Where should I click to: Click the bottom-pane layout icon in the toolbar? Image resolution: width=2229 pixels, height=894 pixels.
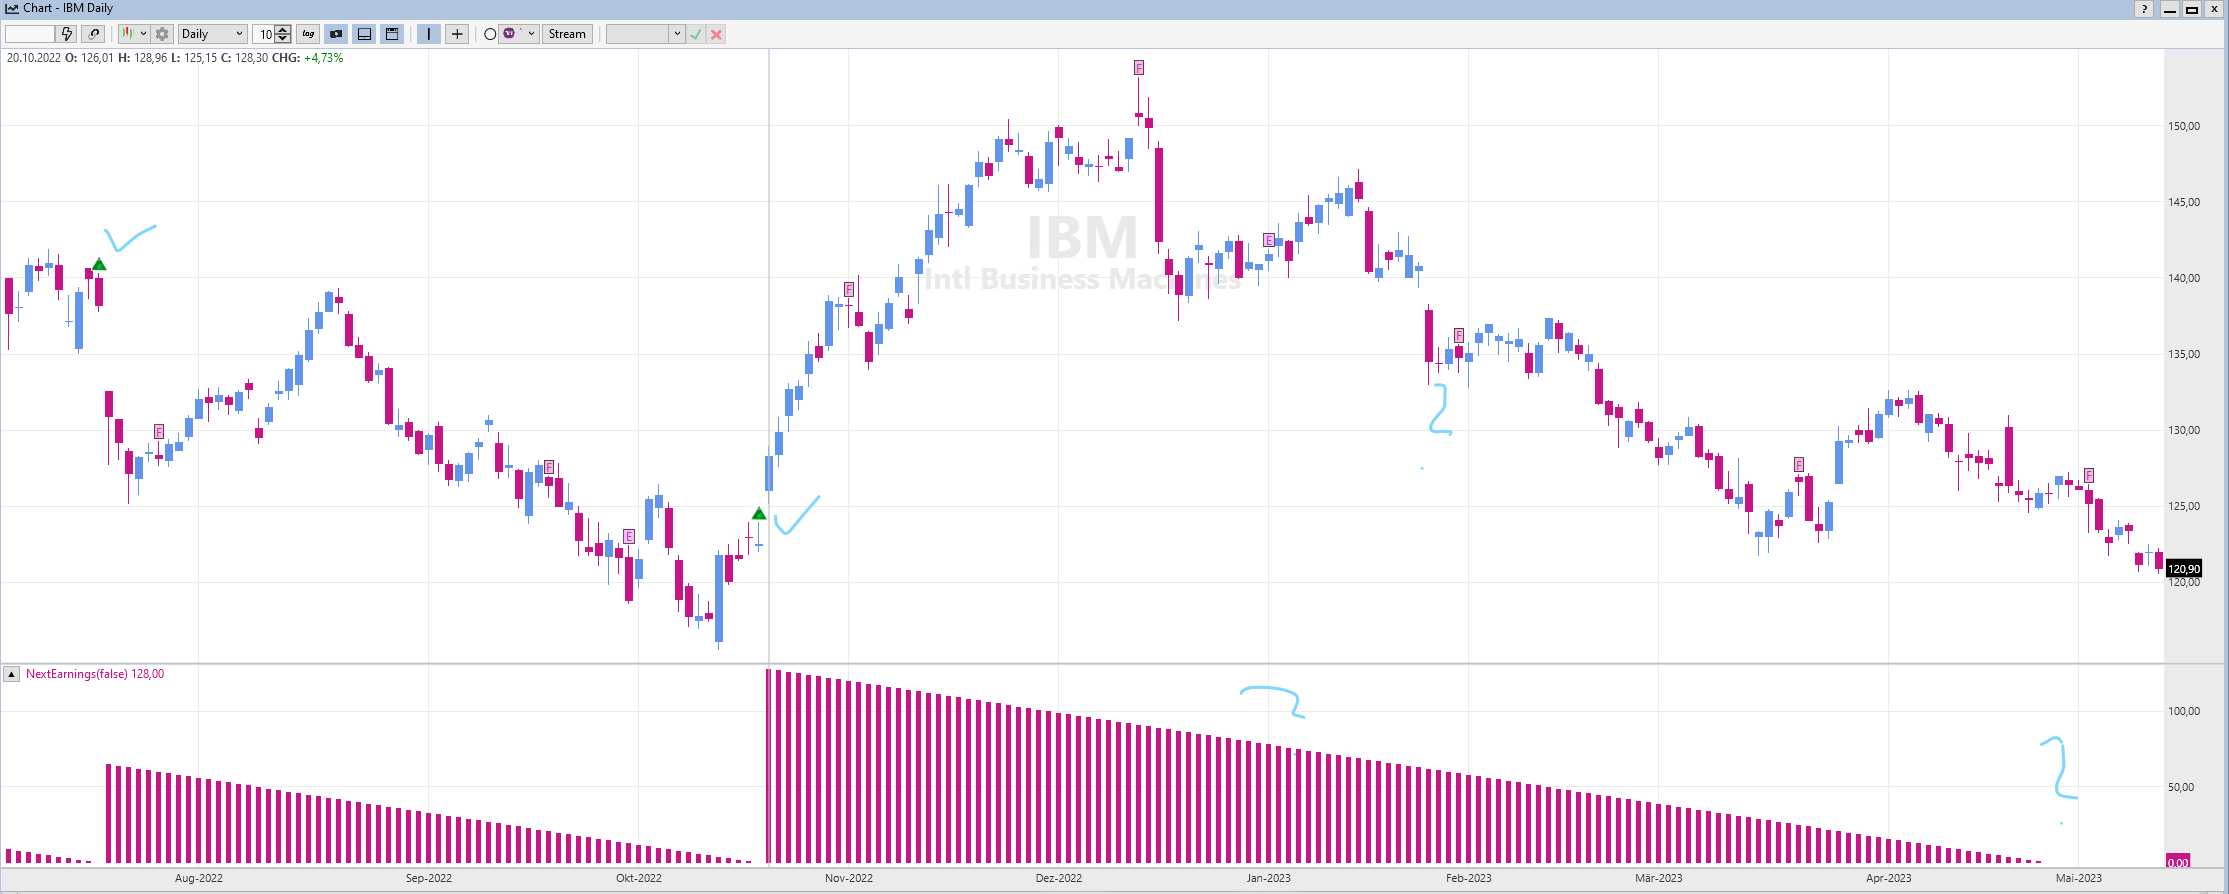click(x=365, y=34)
